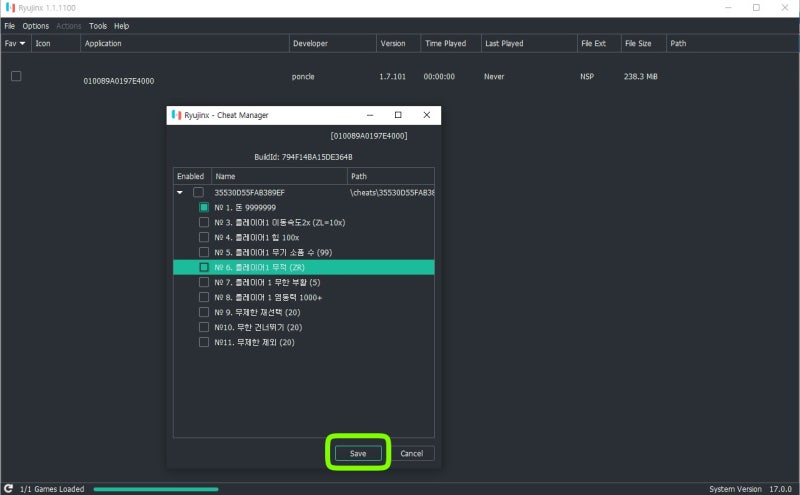Sort by File Size column header
Screen dimensions: 800x495
643,43
